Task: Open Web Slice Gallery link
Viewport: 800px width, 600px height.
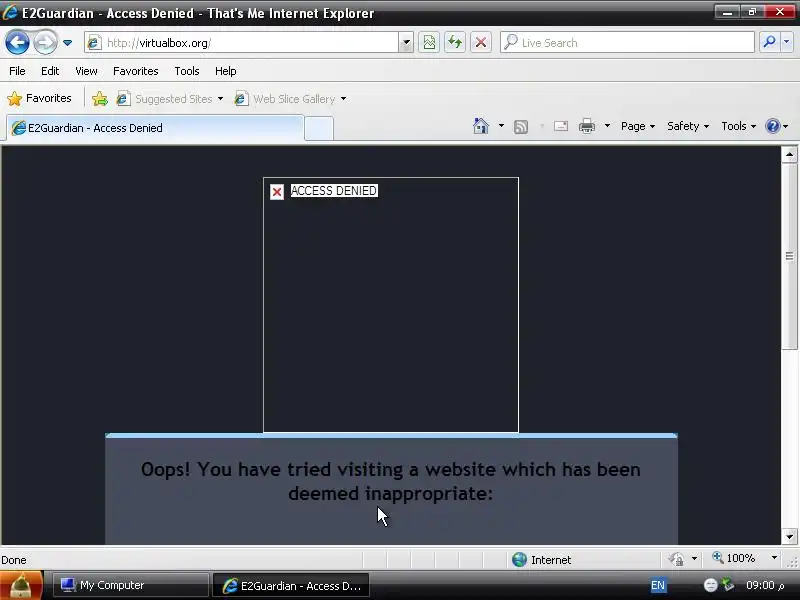Action: [285, 98]
